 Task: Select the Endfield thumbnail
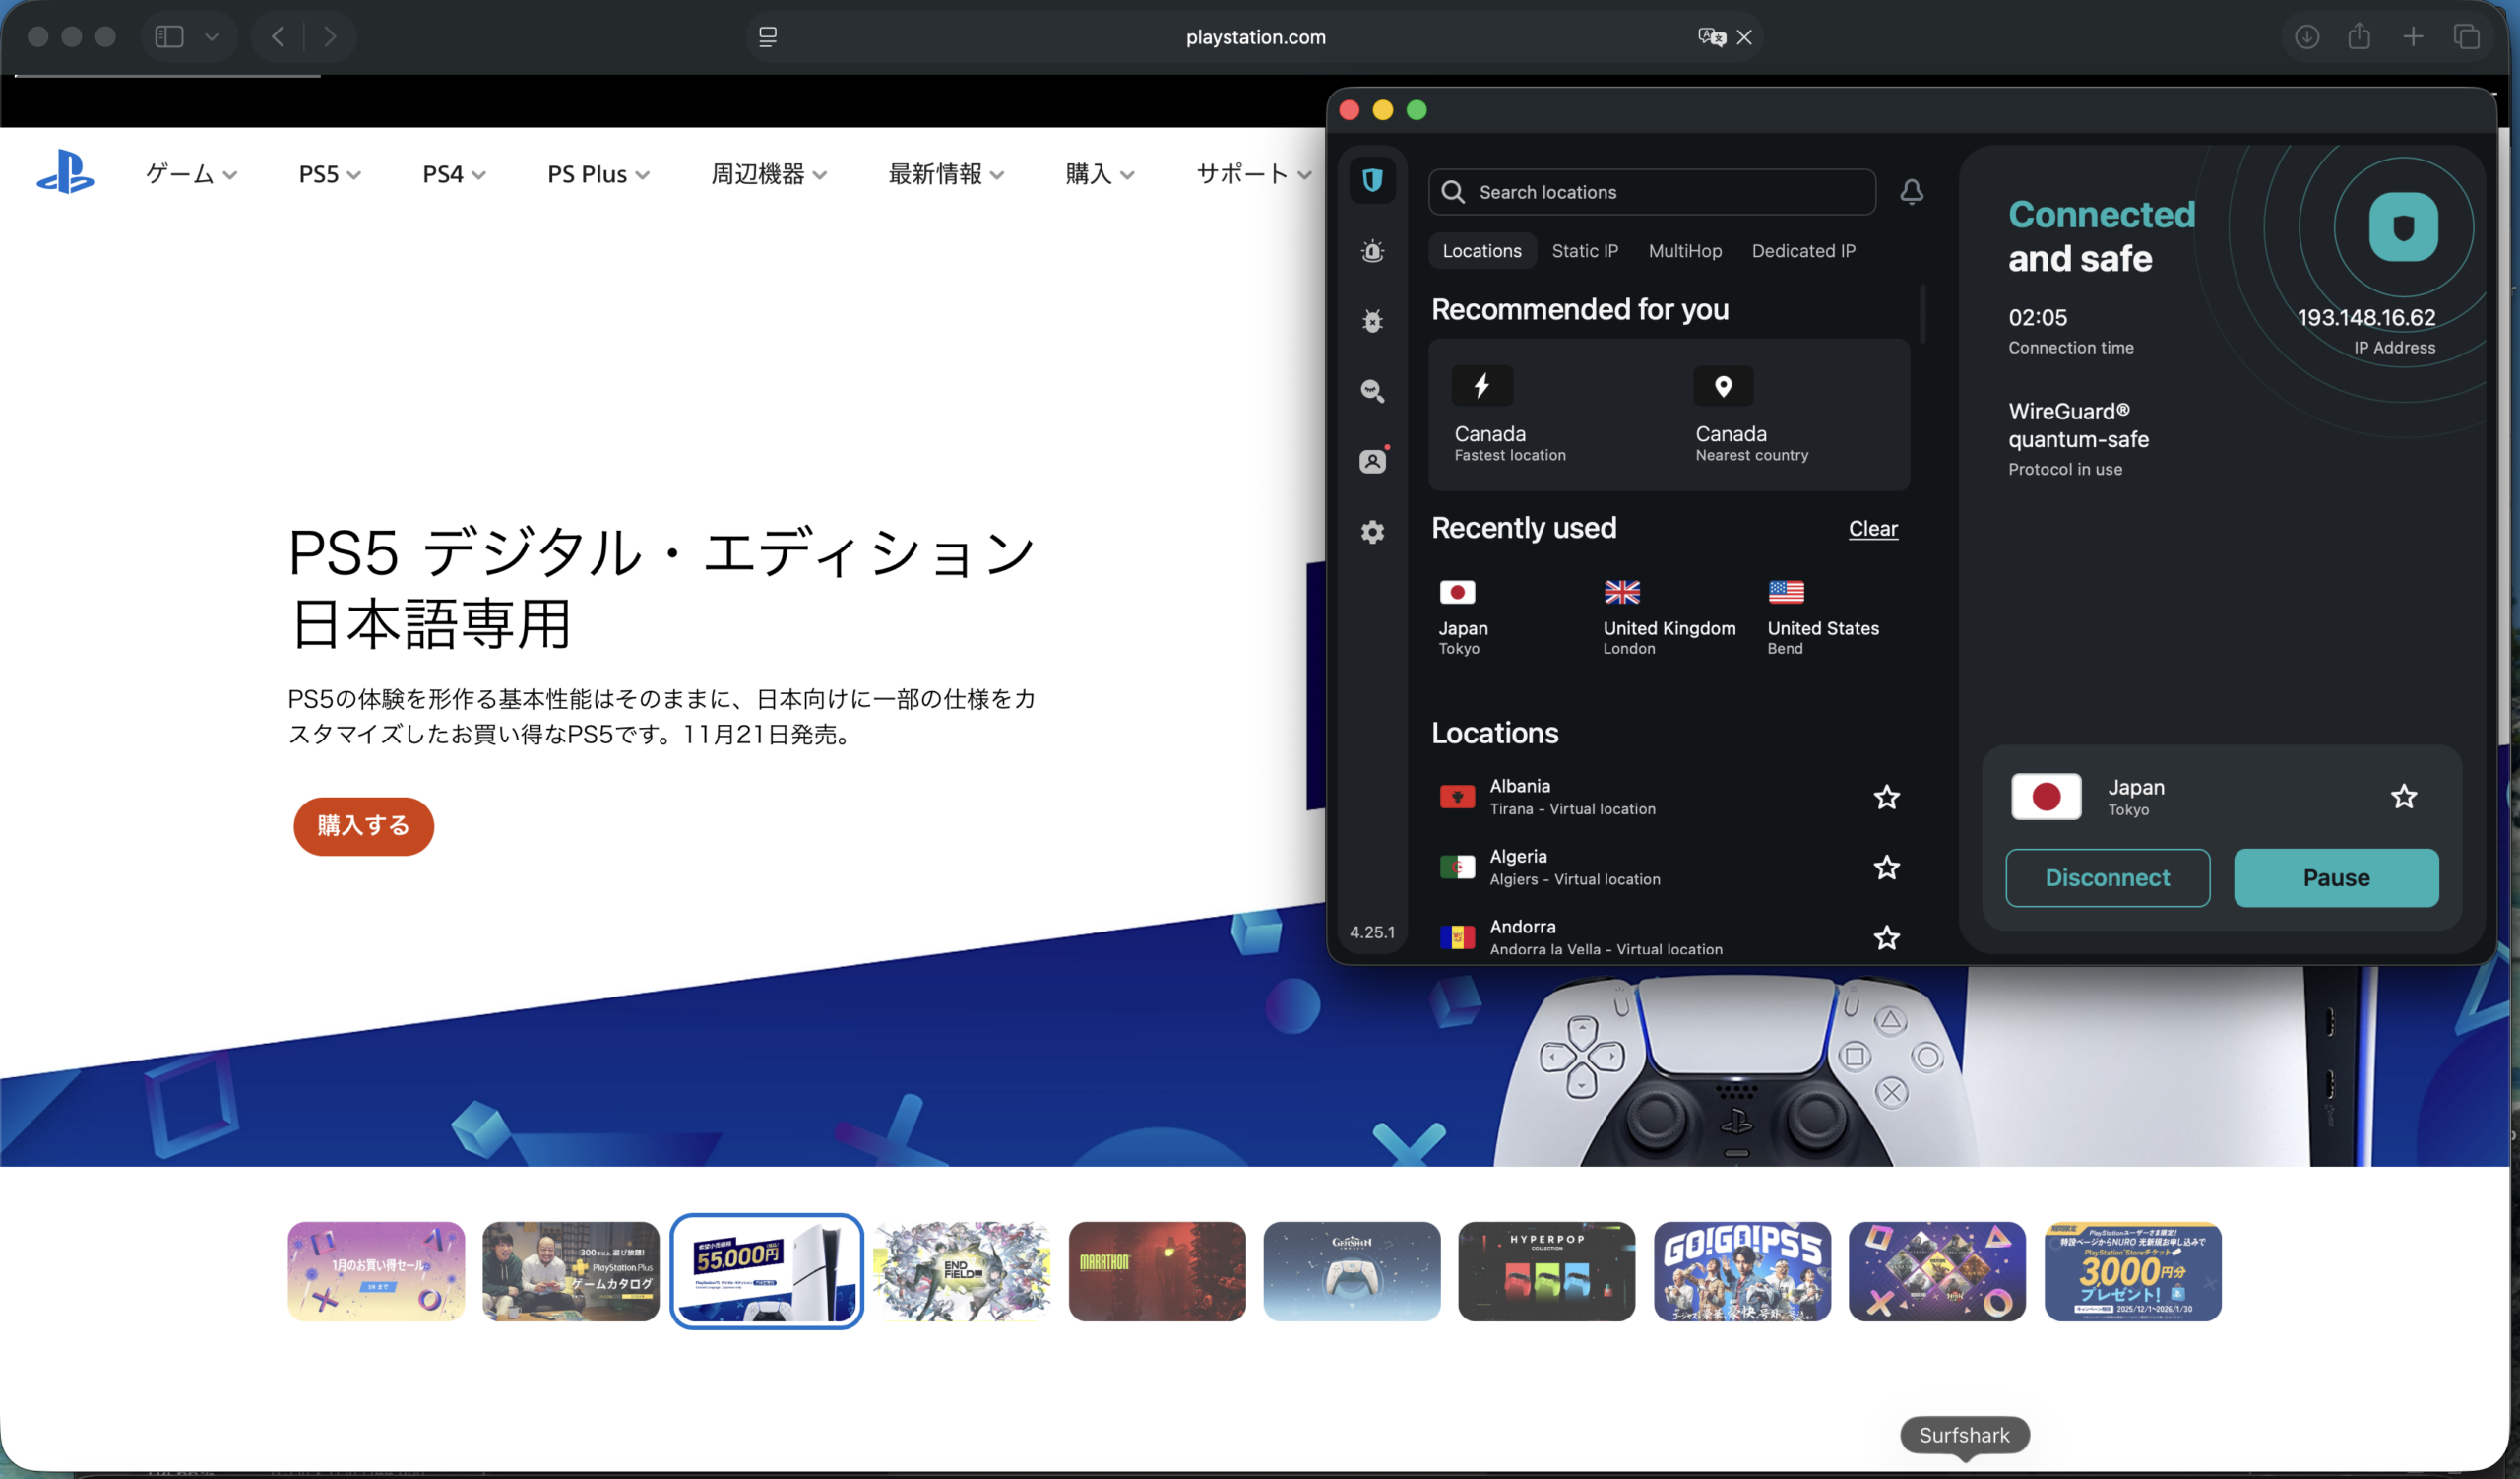point(961,1271)
